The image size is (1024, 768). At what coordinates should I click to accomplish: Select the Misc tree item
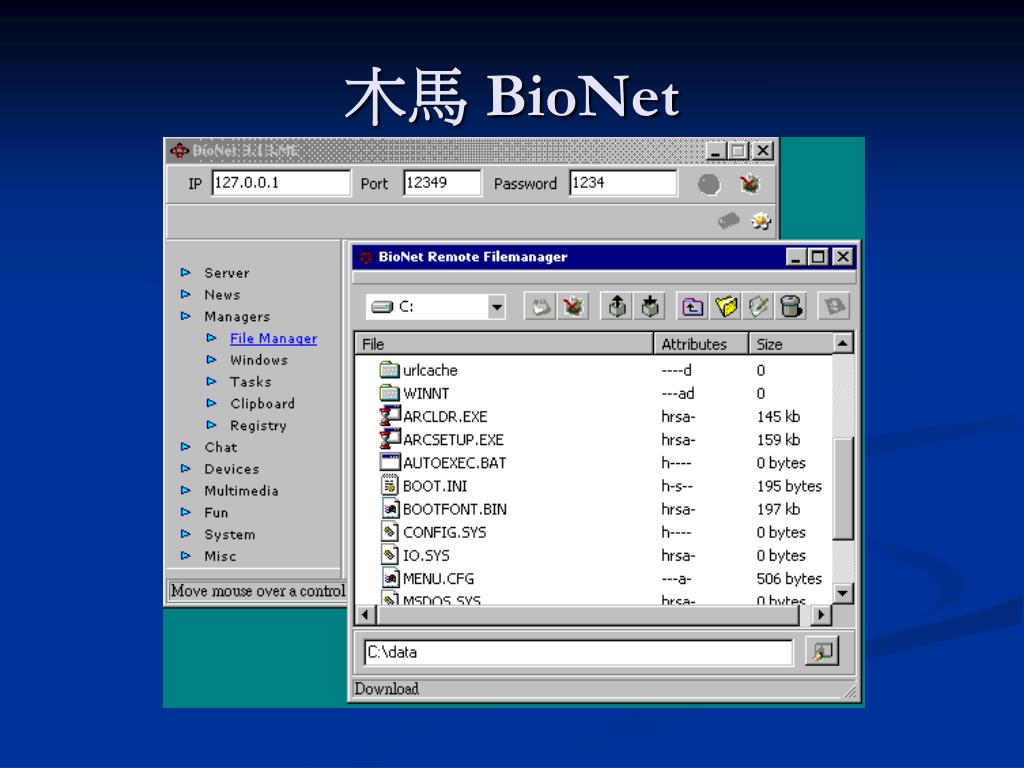point(220,556)
